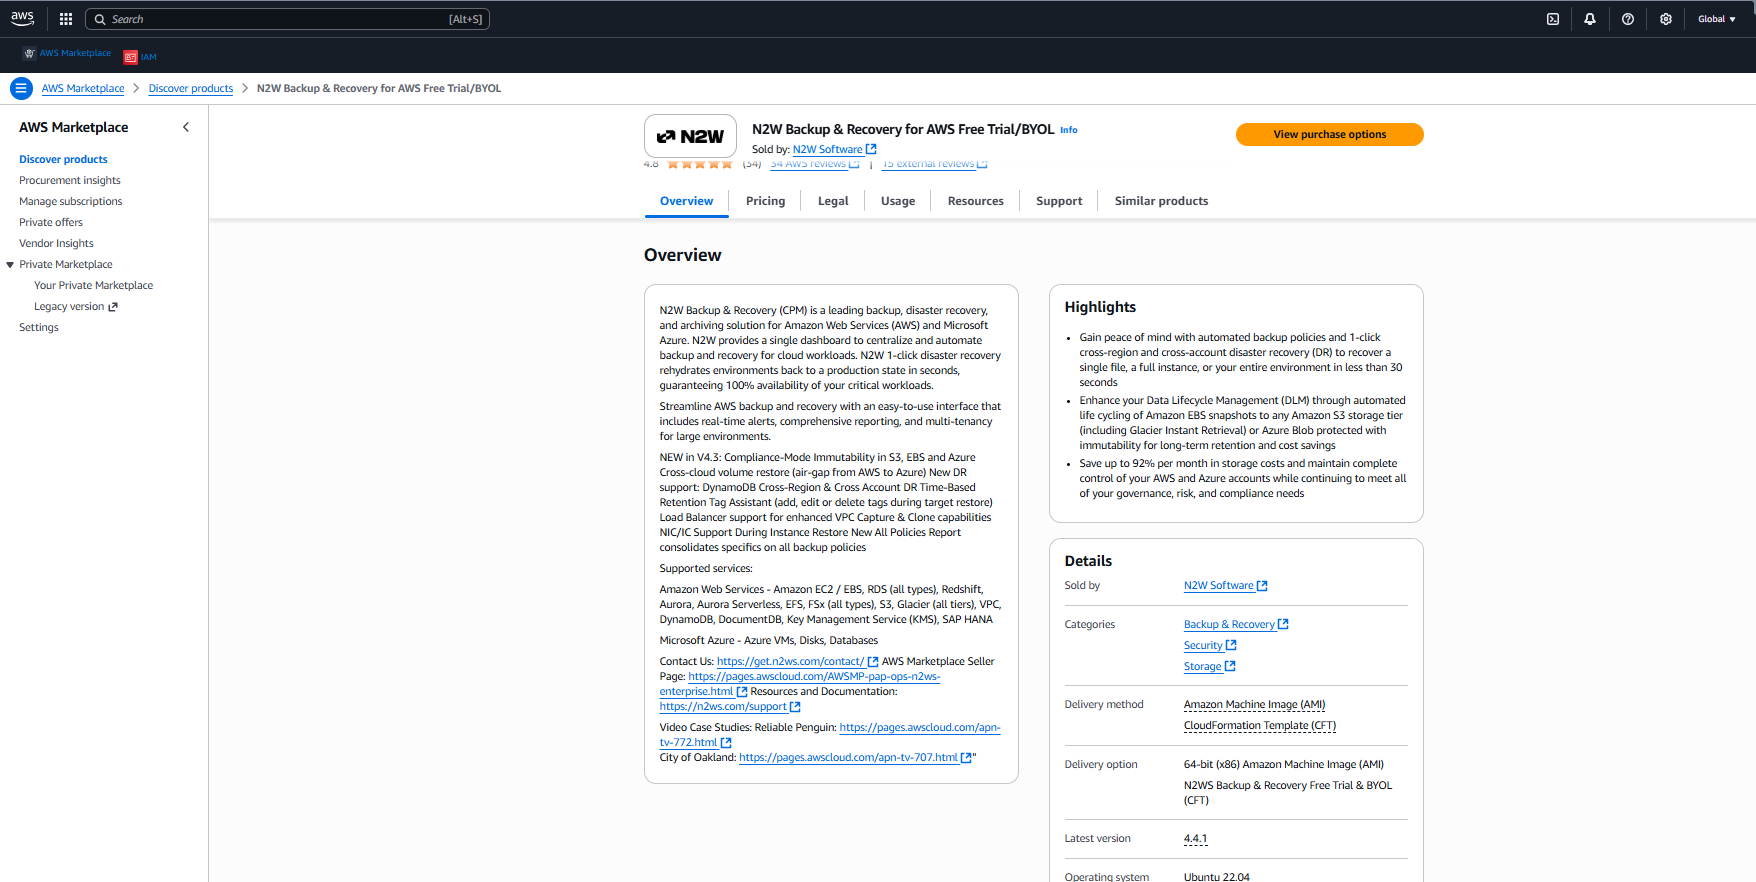Toggle the hamburger navigation menu icon
The width and height of the screenshot is (1756, 882).
pyautogui.click(x=21, y=88)
